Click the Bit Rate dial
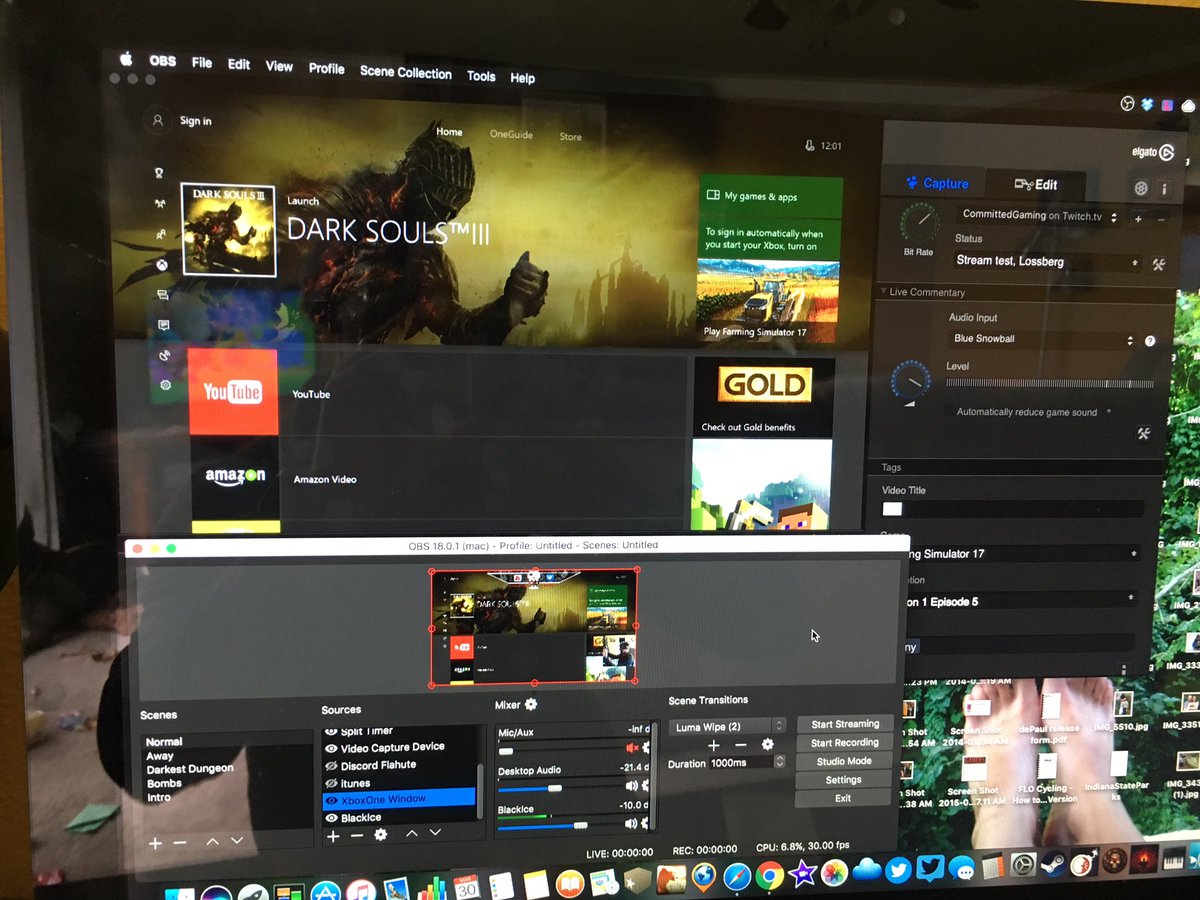Screen dimensions: 1200x900 point(919,222)
